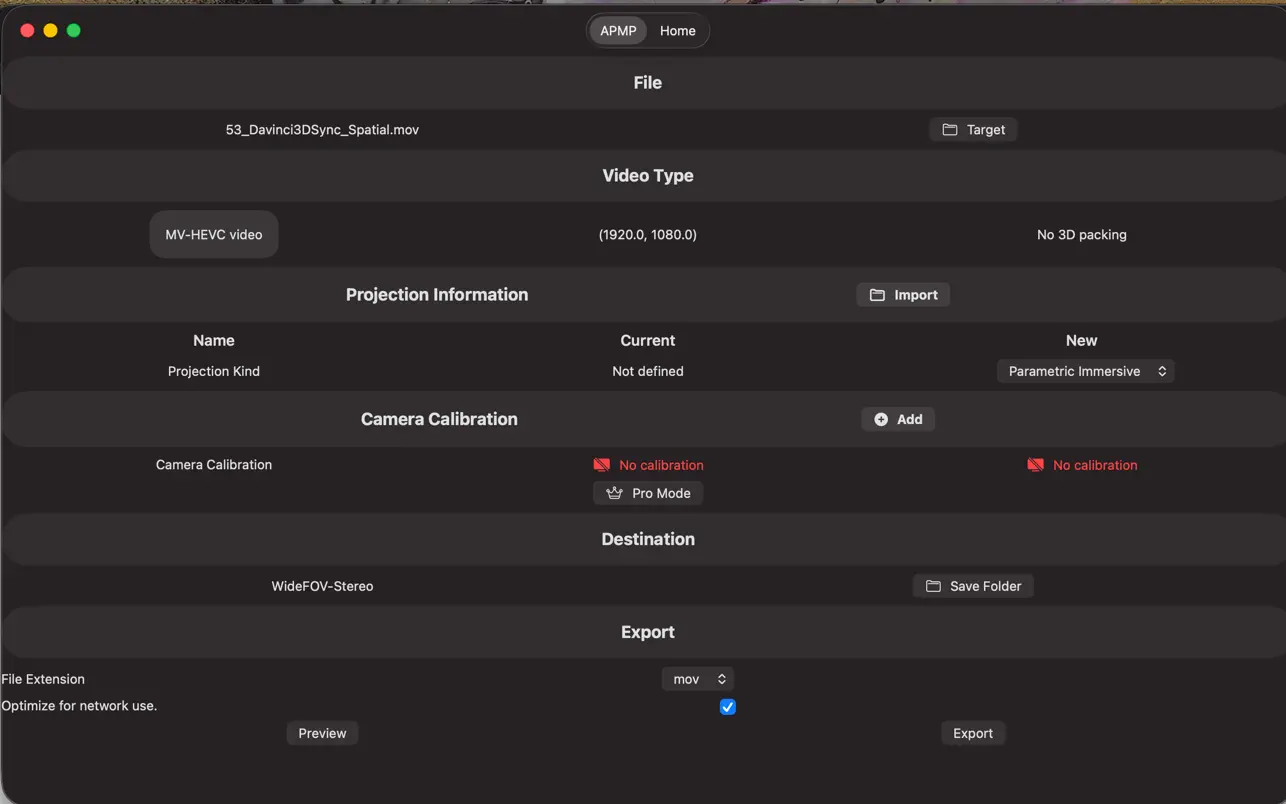The width and height of the screenshot is (1286, 804).
Task: Click the MV-HEVC video badge
Action: coord(213,233)
